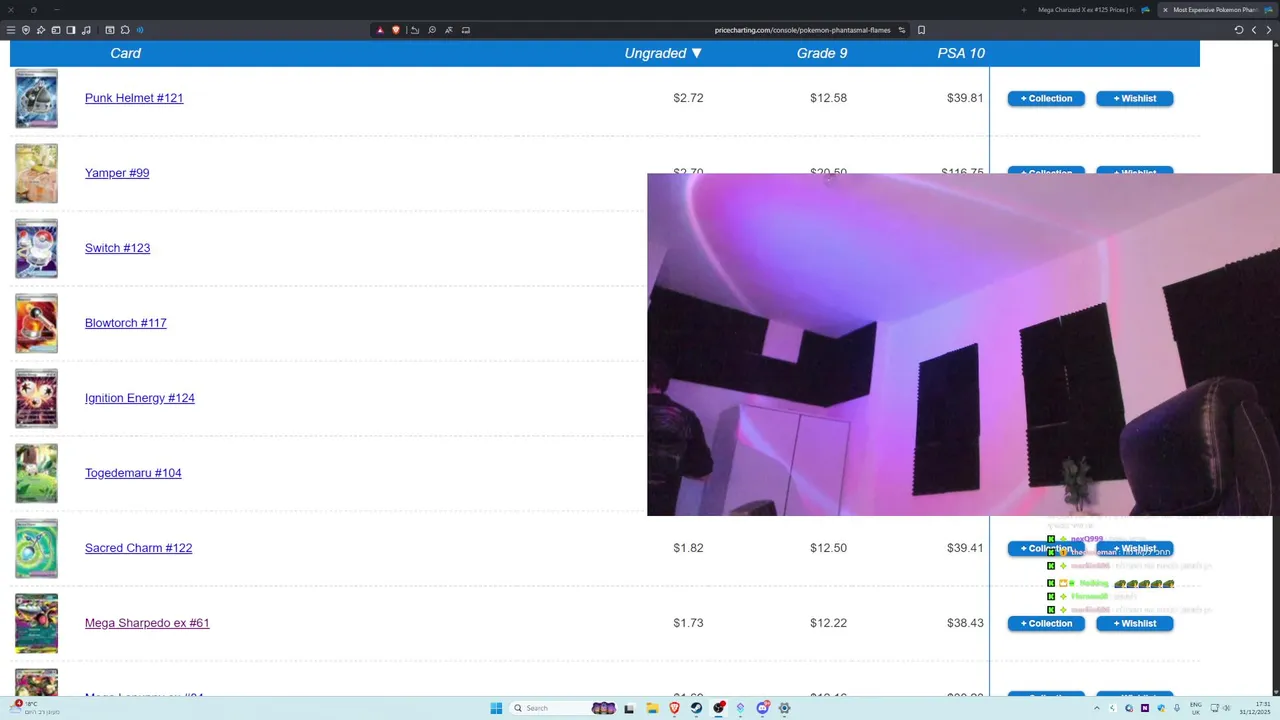Open Switch #123 card link
Viewport: 1280px width, 720px height.
point(117,248)
